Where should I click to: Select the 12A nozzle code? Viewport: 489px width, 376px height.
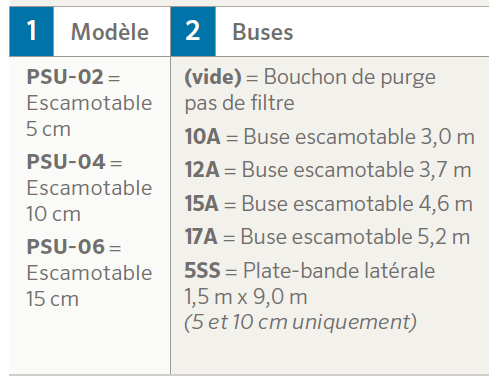(x=202, y=170)
